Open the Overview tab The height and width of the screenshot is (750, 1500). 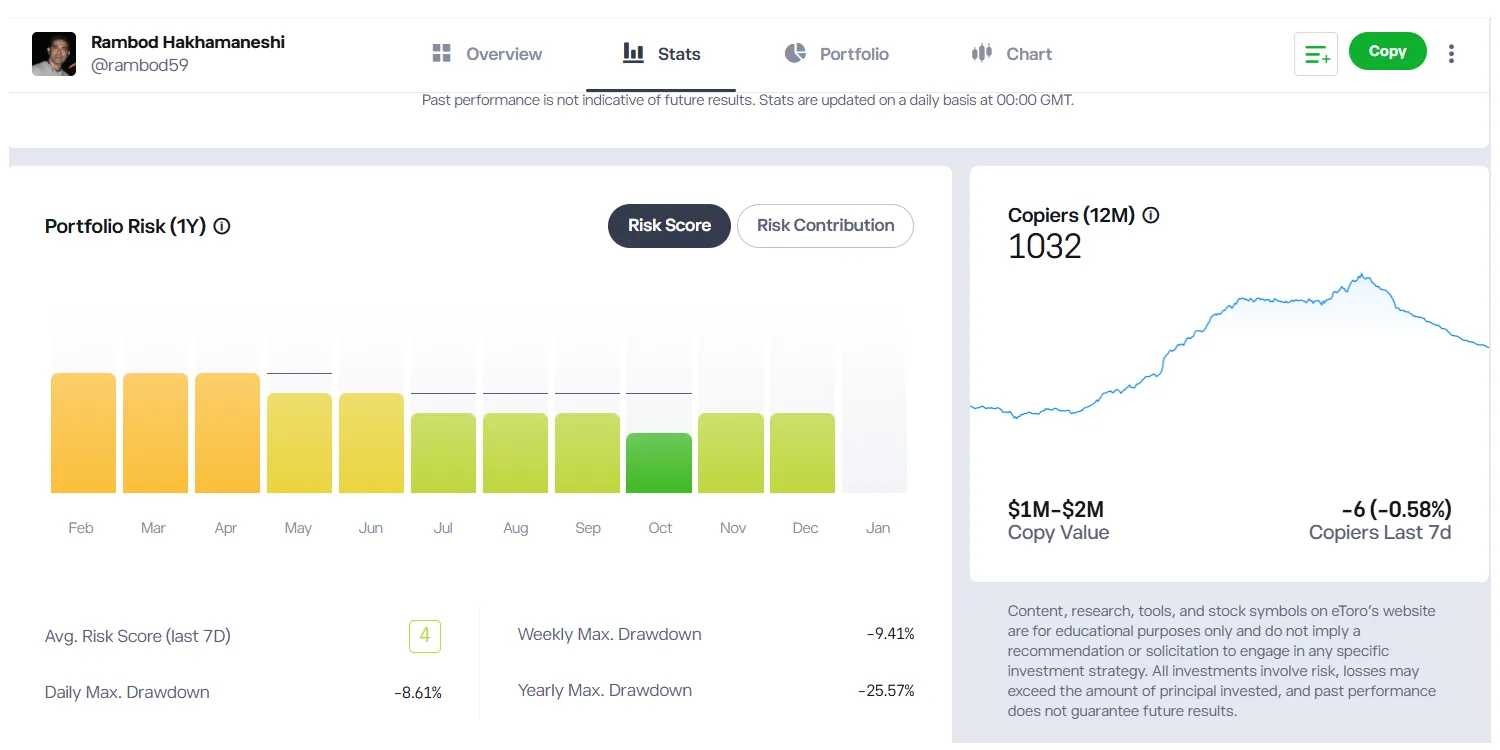(486, 53)
